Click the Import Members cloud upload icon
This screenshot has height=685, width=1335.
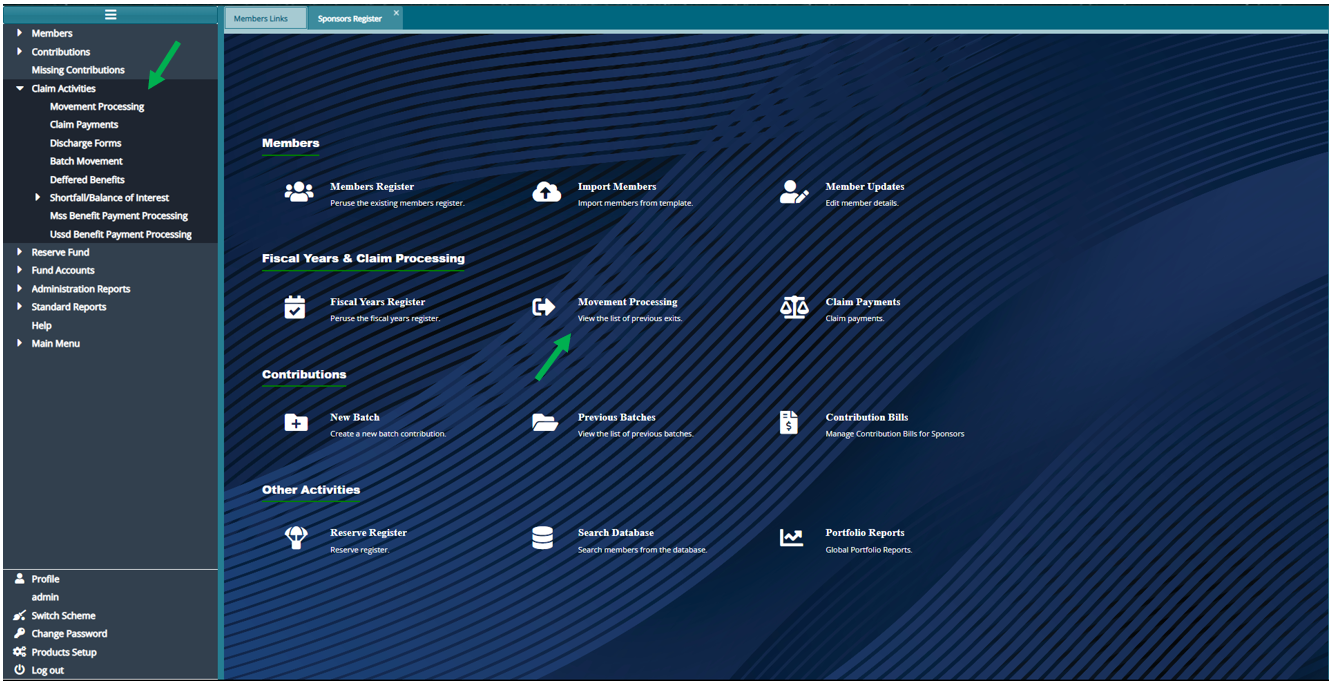pos(546,193)
